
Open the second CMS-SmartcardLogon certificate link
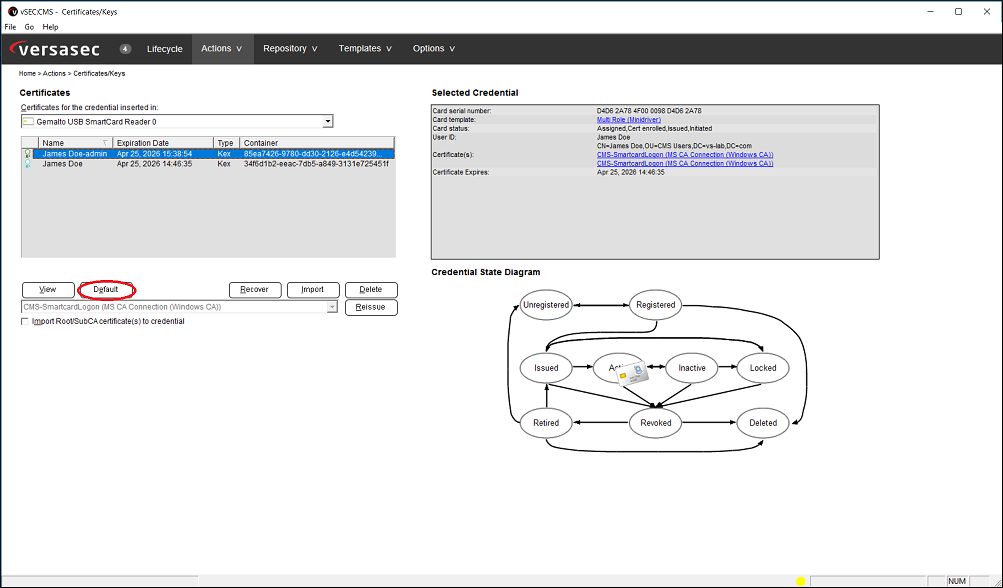685,163
